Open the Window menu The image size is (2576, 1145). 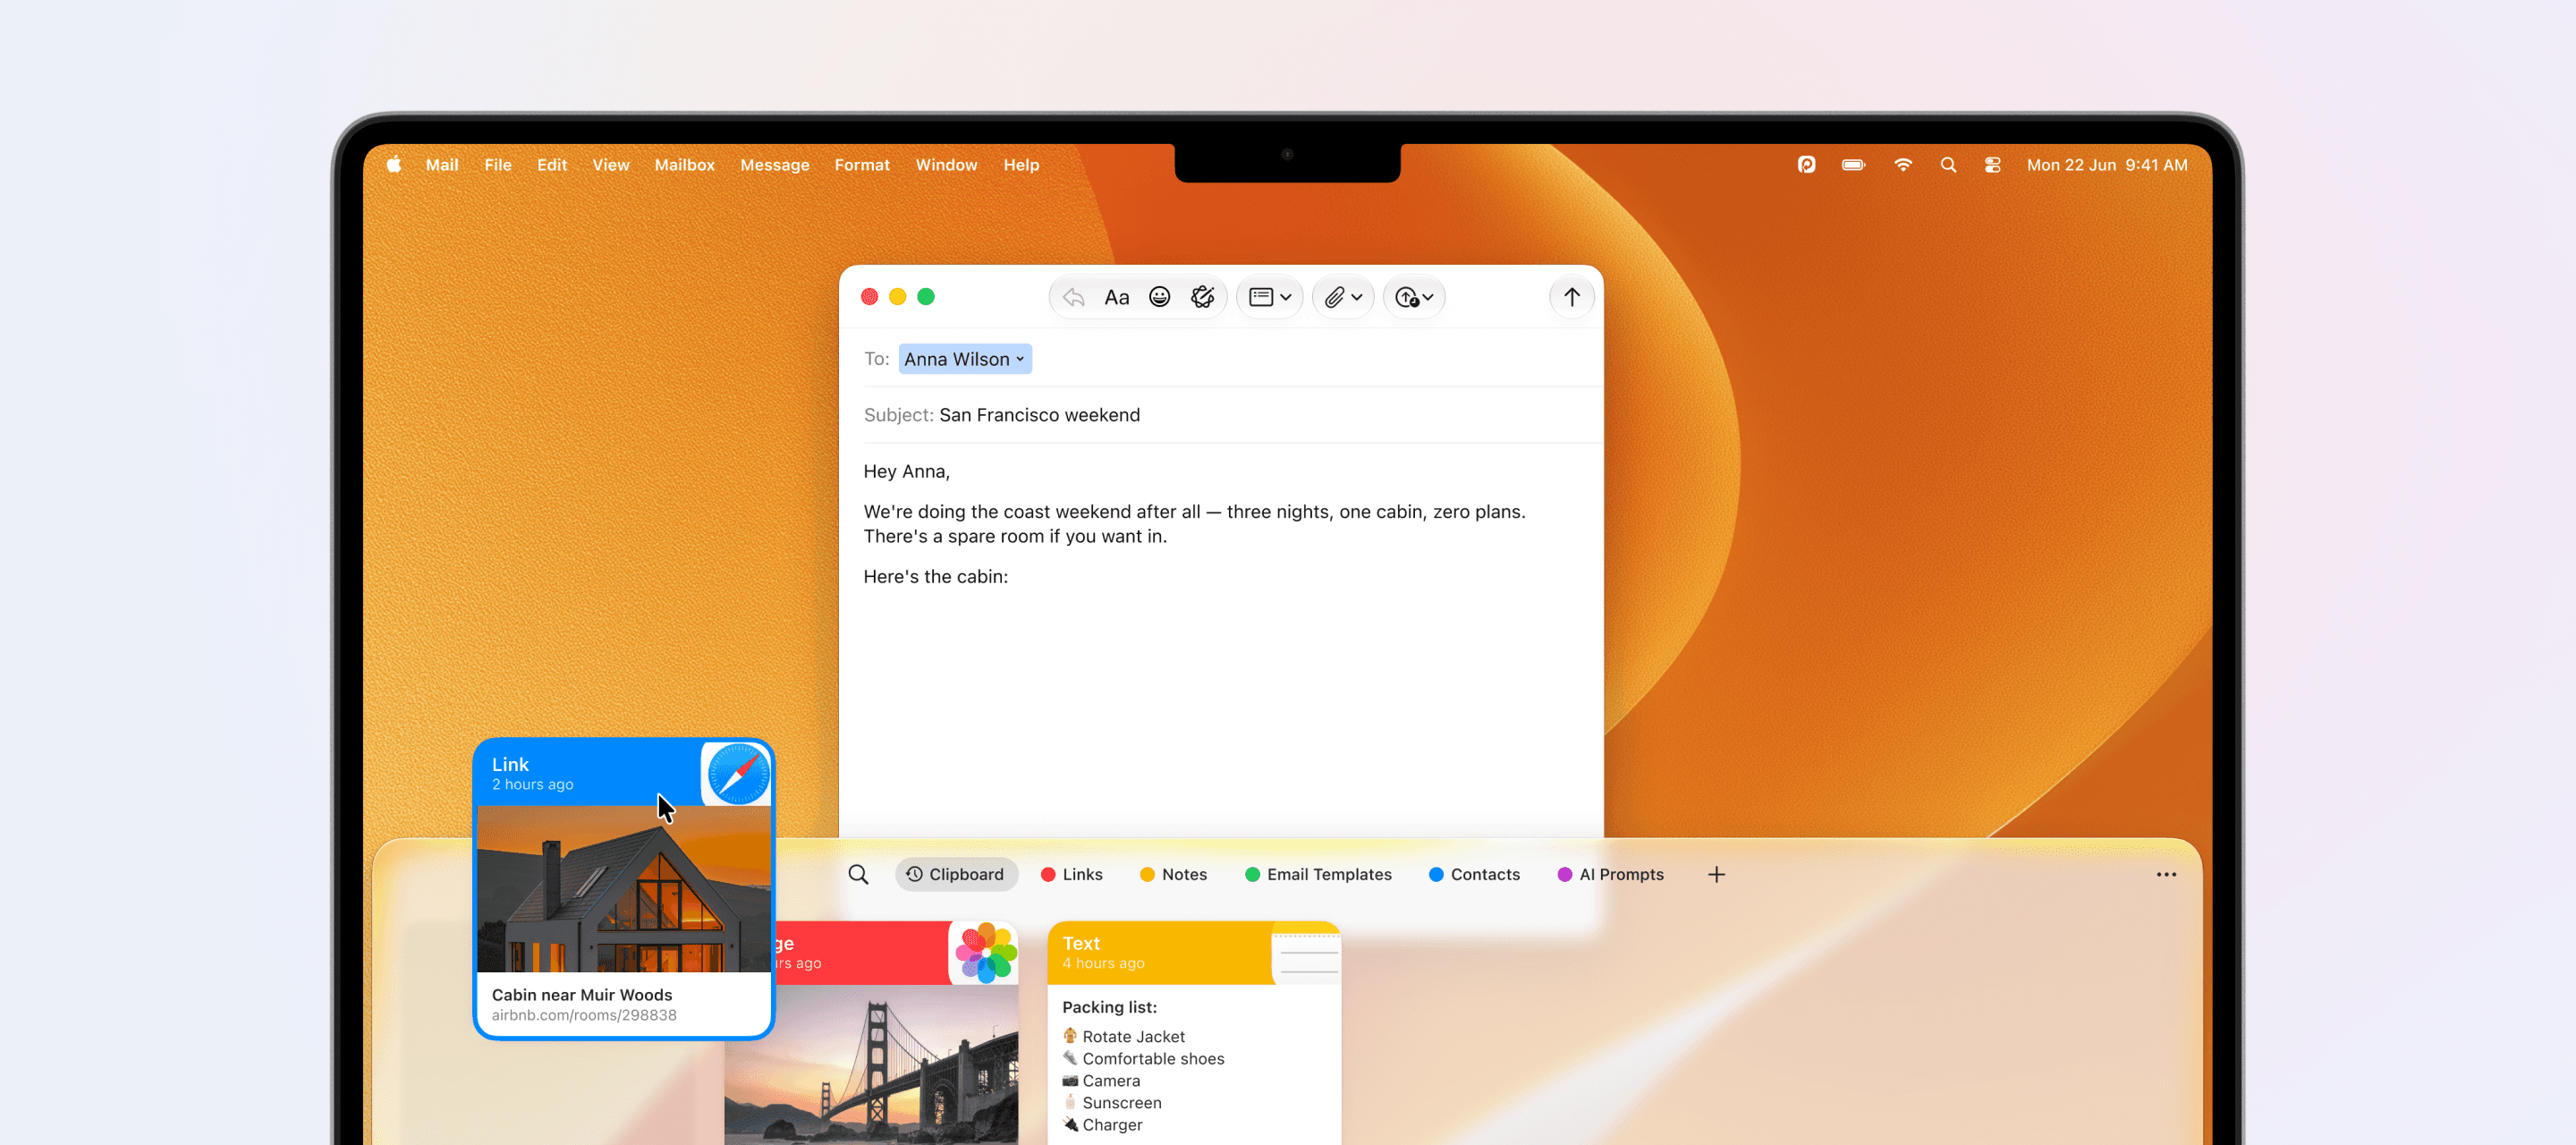(946, 165)
